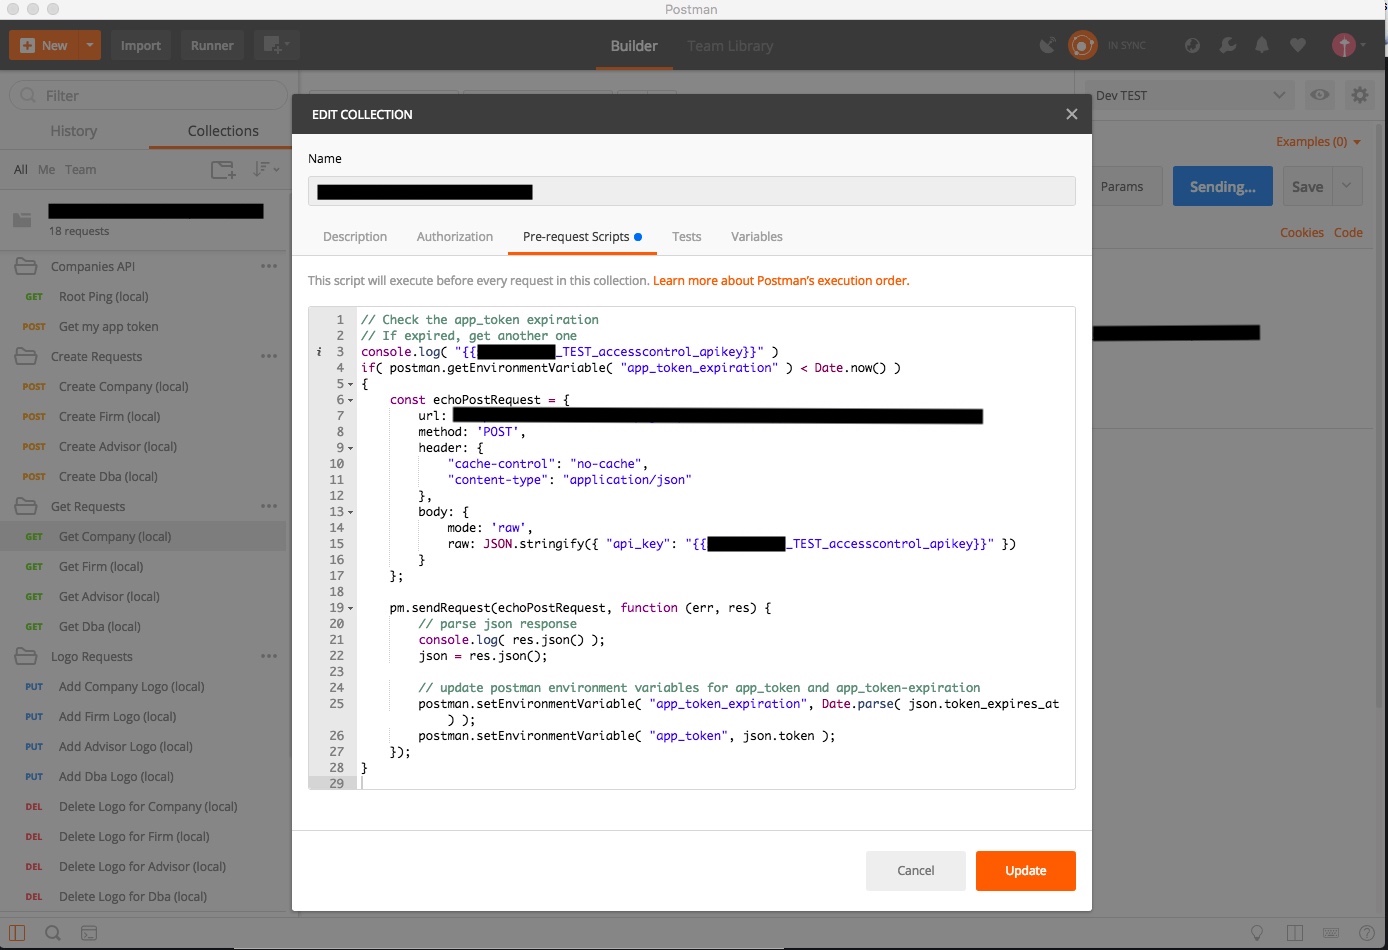Select Create Company (local) request

pos(124,387)
